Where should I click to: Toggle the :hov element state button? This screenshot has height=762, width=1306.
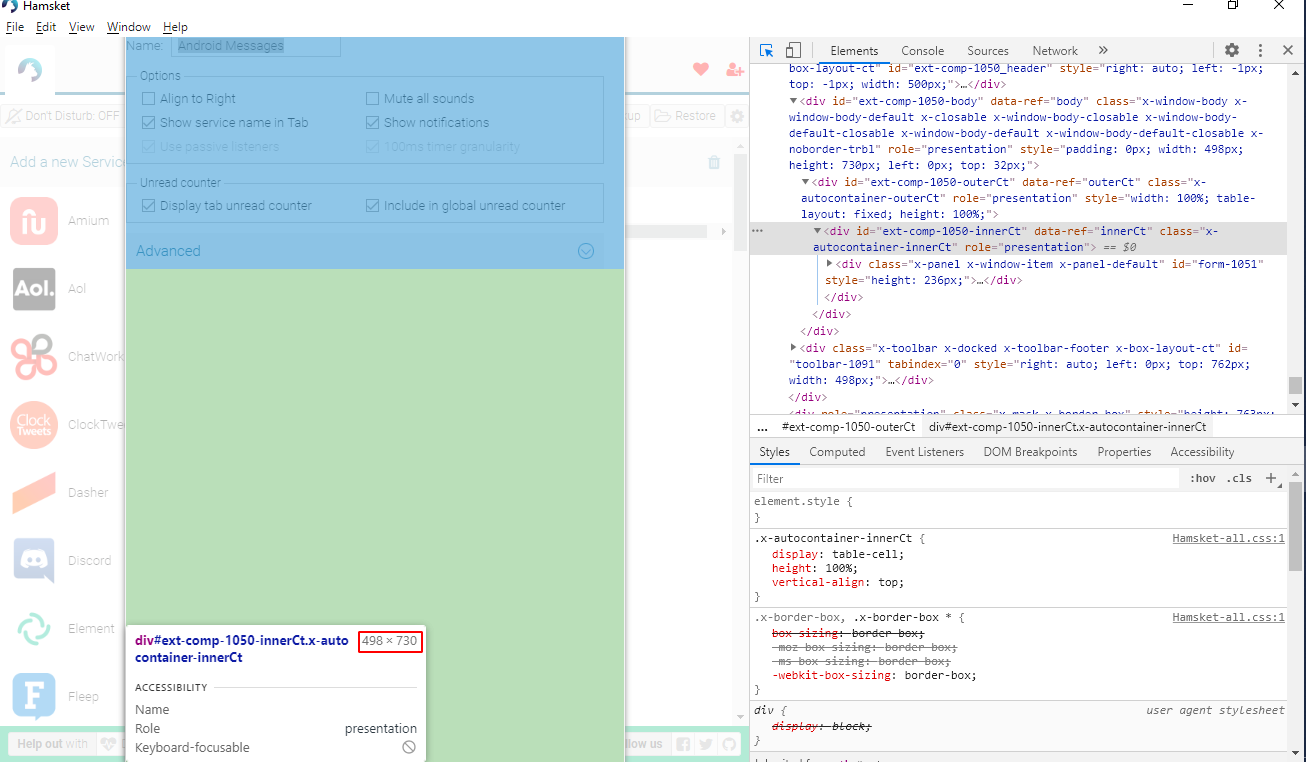click(1203, 478)
